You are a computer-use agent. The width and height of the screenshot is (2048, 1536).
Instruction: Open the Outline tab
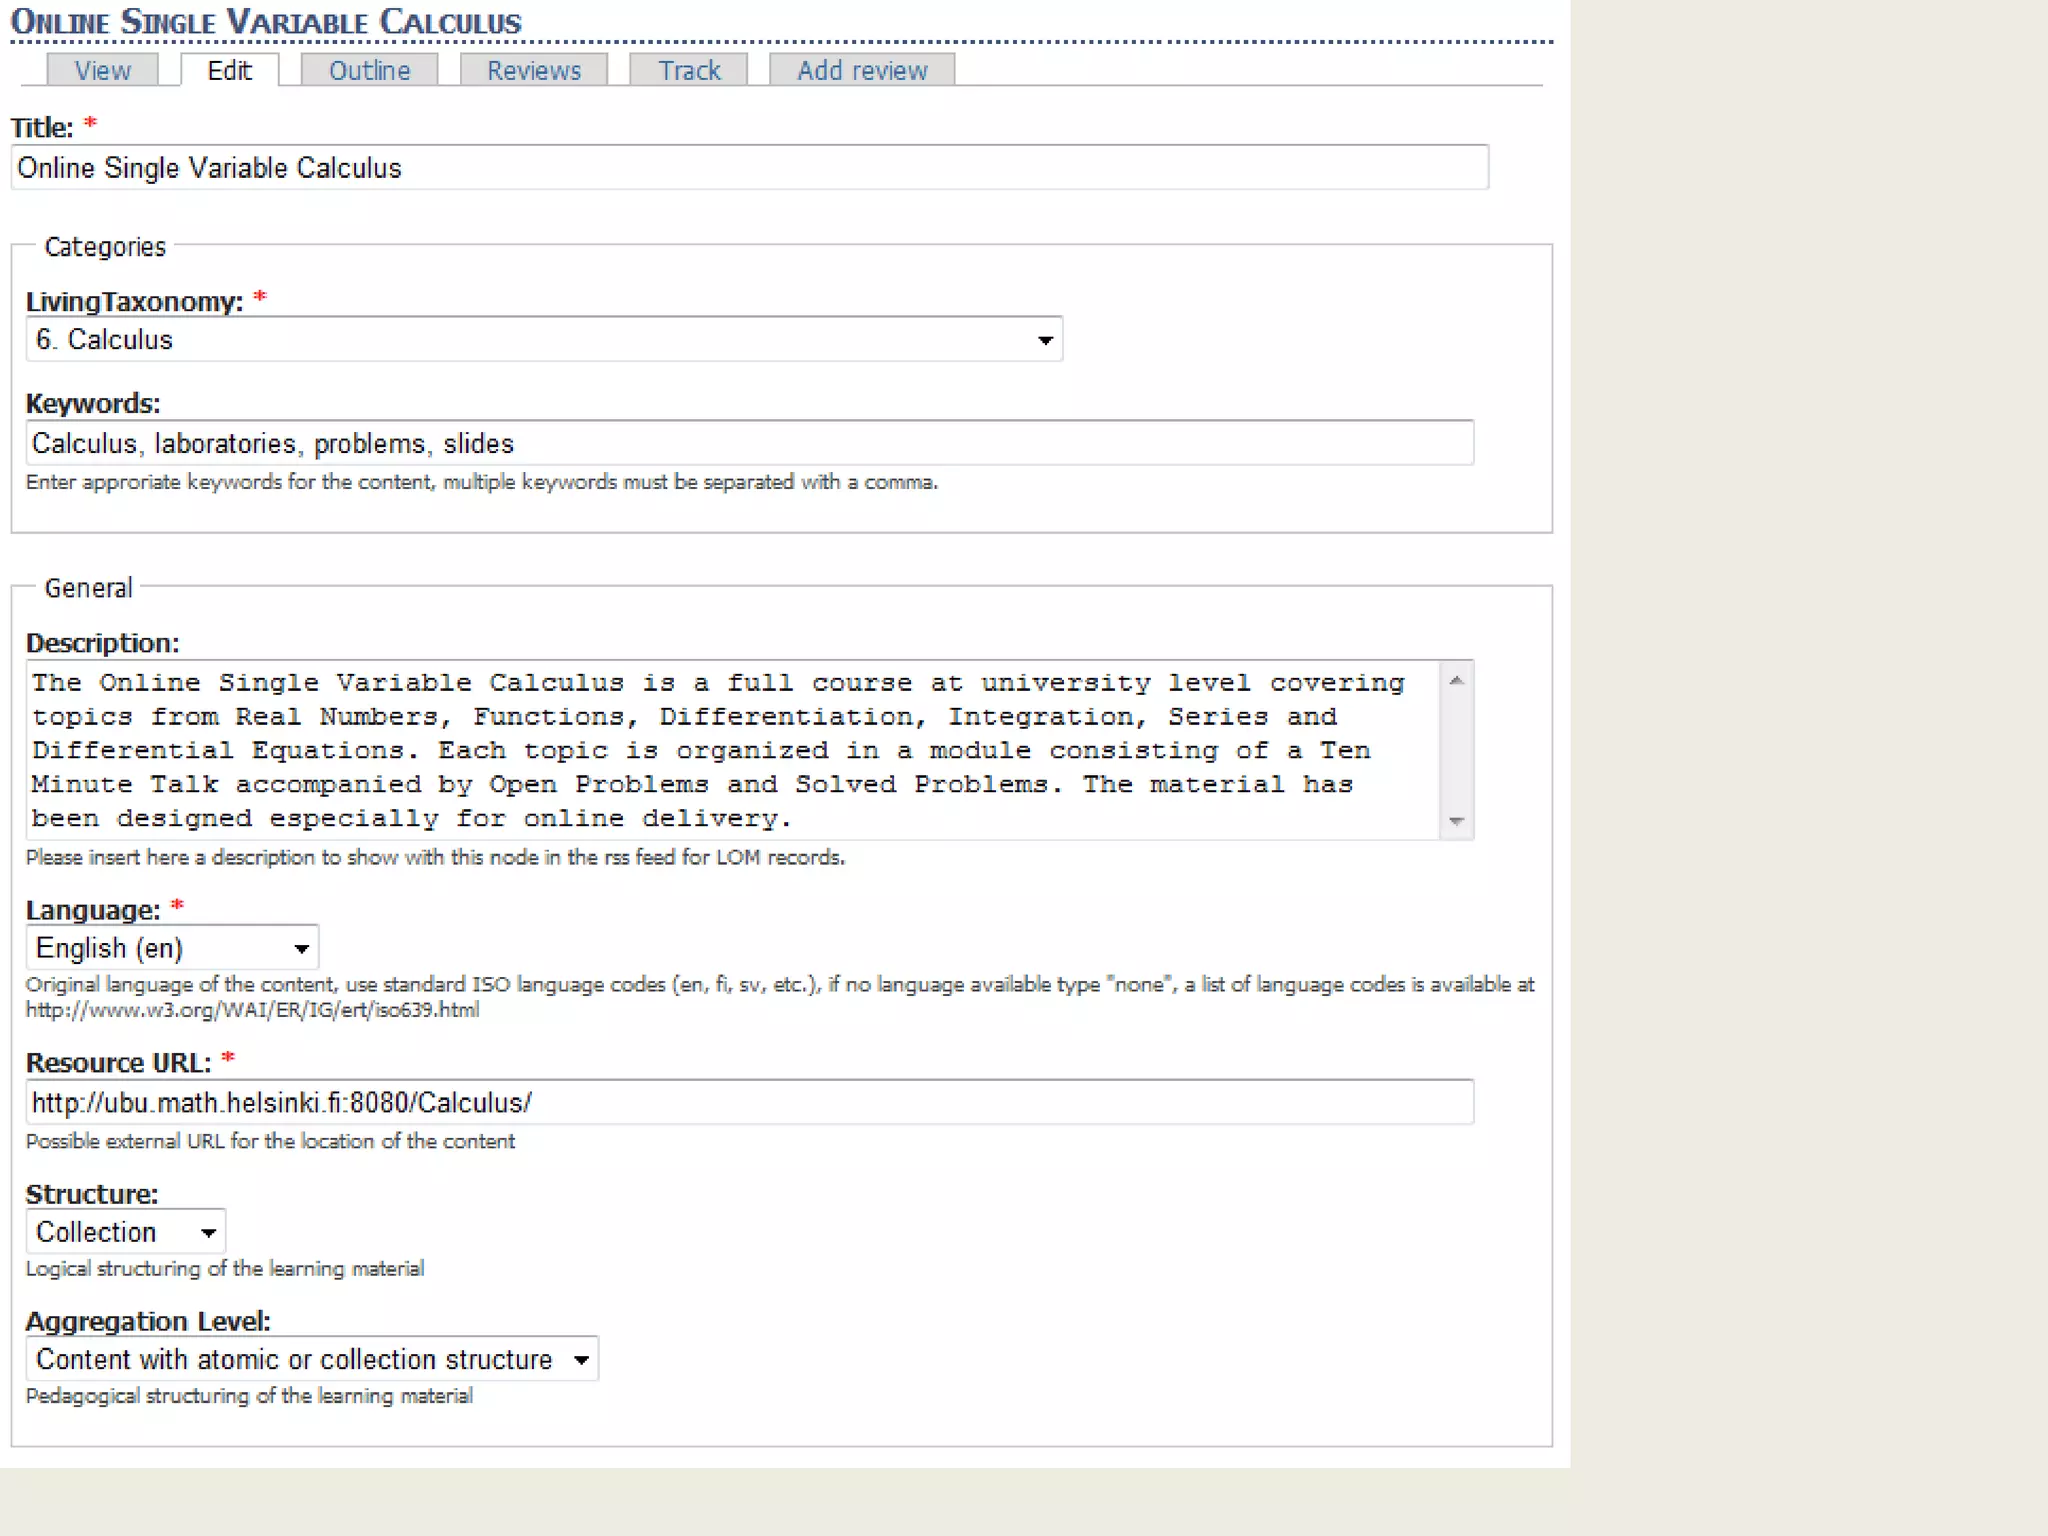click(x=369, y=70)
